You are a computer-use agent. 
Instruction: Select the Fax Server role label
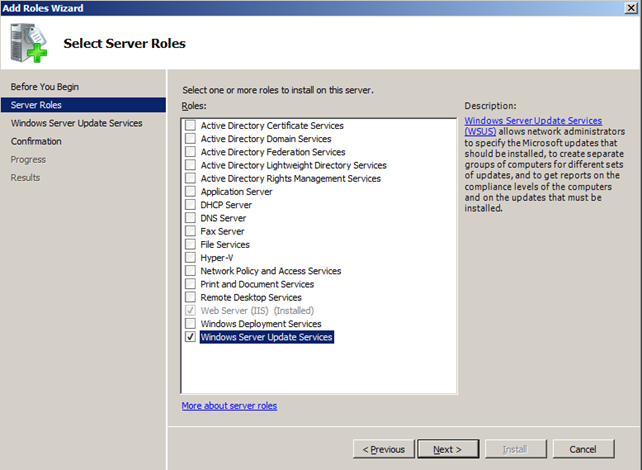pyautogui.click(x=223, y=231)
